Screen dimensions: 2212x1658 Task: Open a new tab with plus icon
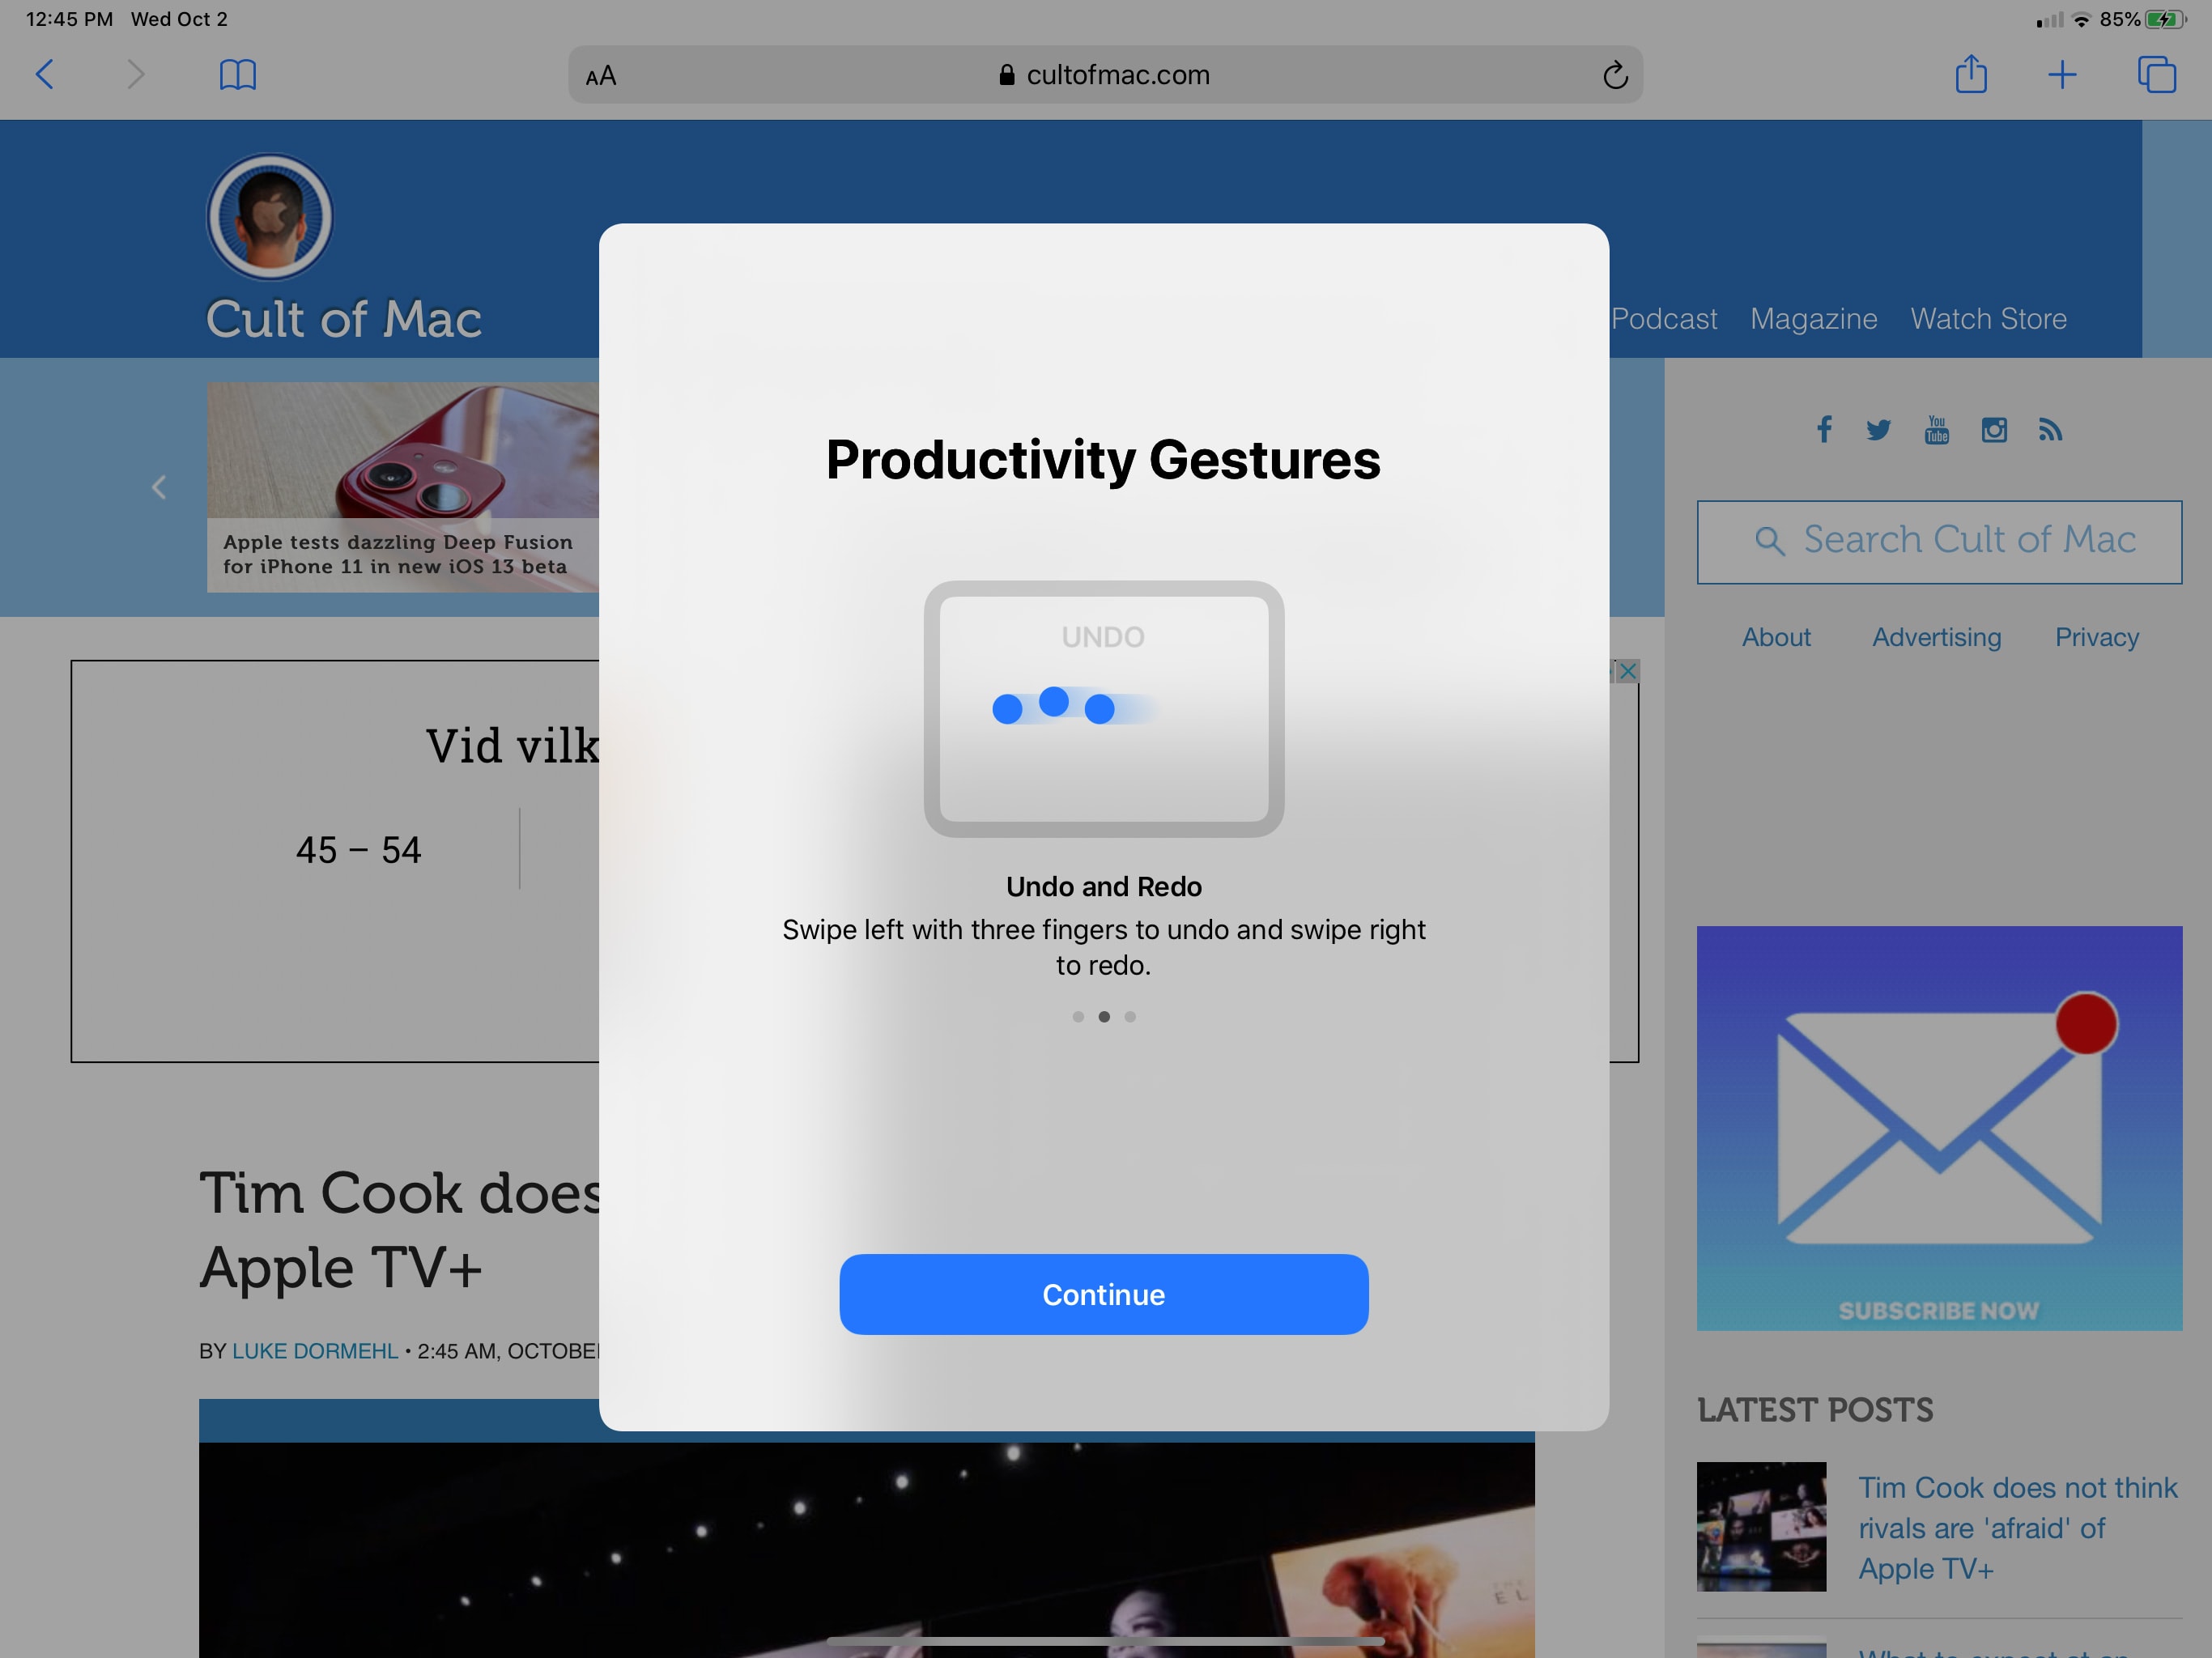point(2061,75)
